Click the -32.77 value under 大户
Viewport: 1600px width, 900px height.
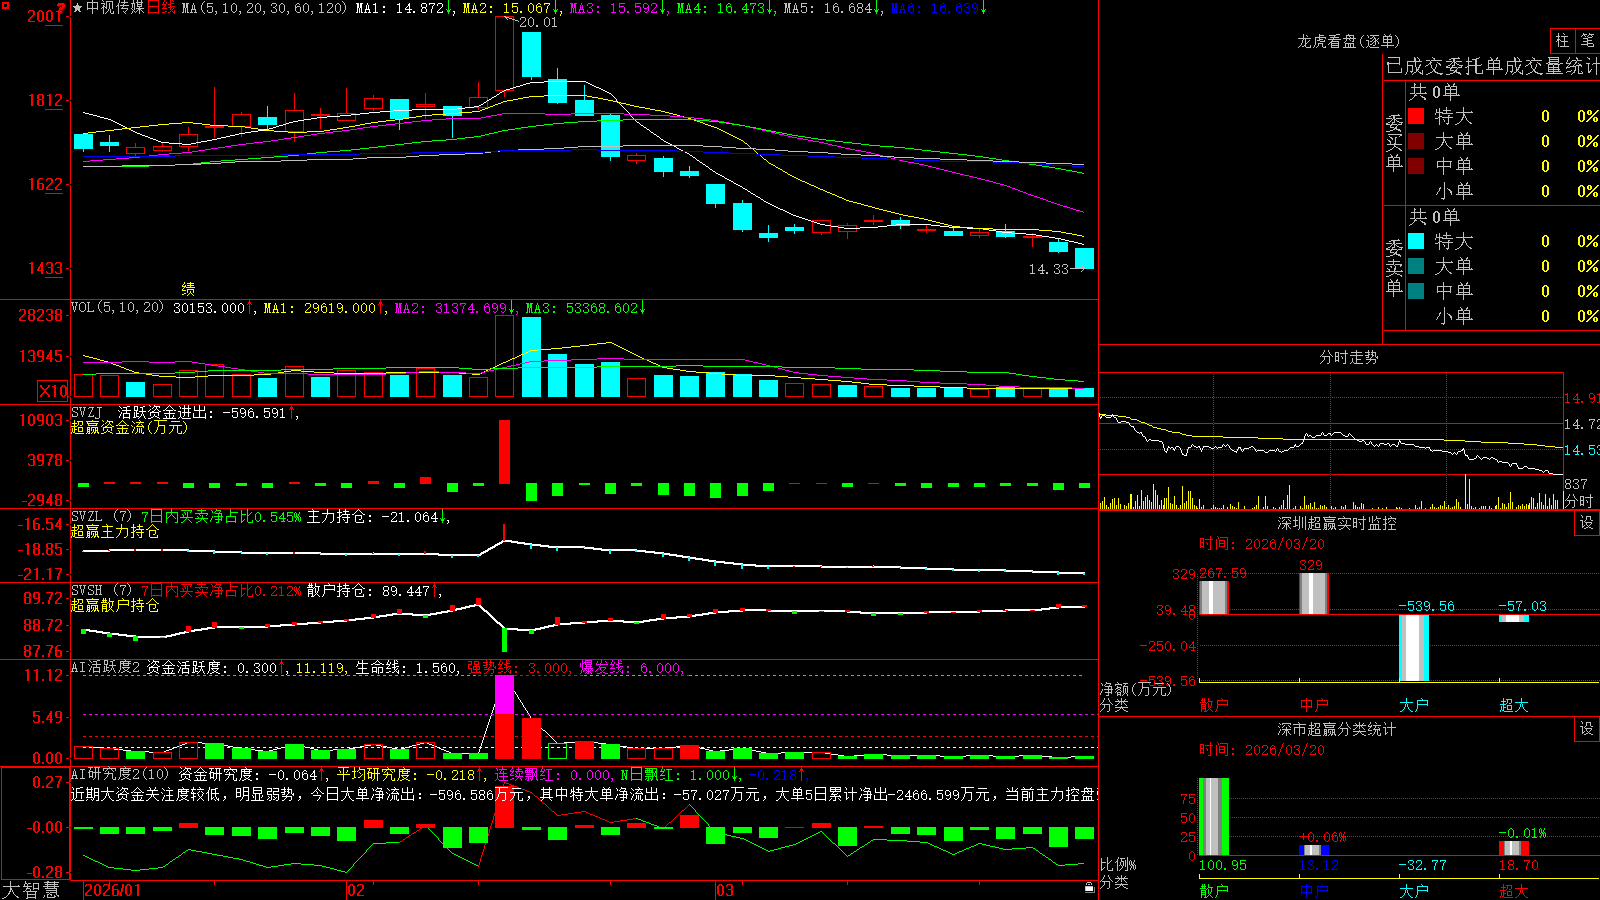tap(1422, 865)
